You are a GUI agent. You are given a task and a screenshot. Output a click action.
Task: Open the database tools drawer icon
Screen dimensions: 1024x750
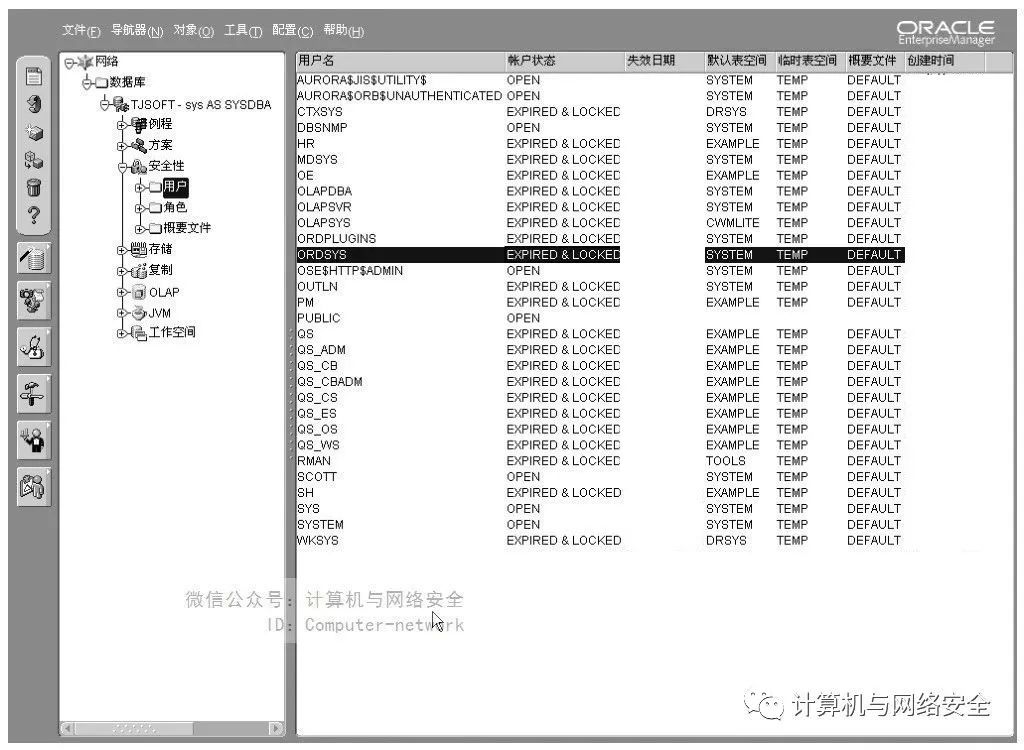[34, 257]
